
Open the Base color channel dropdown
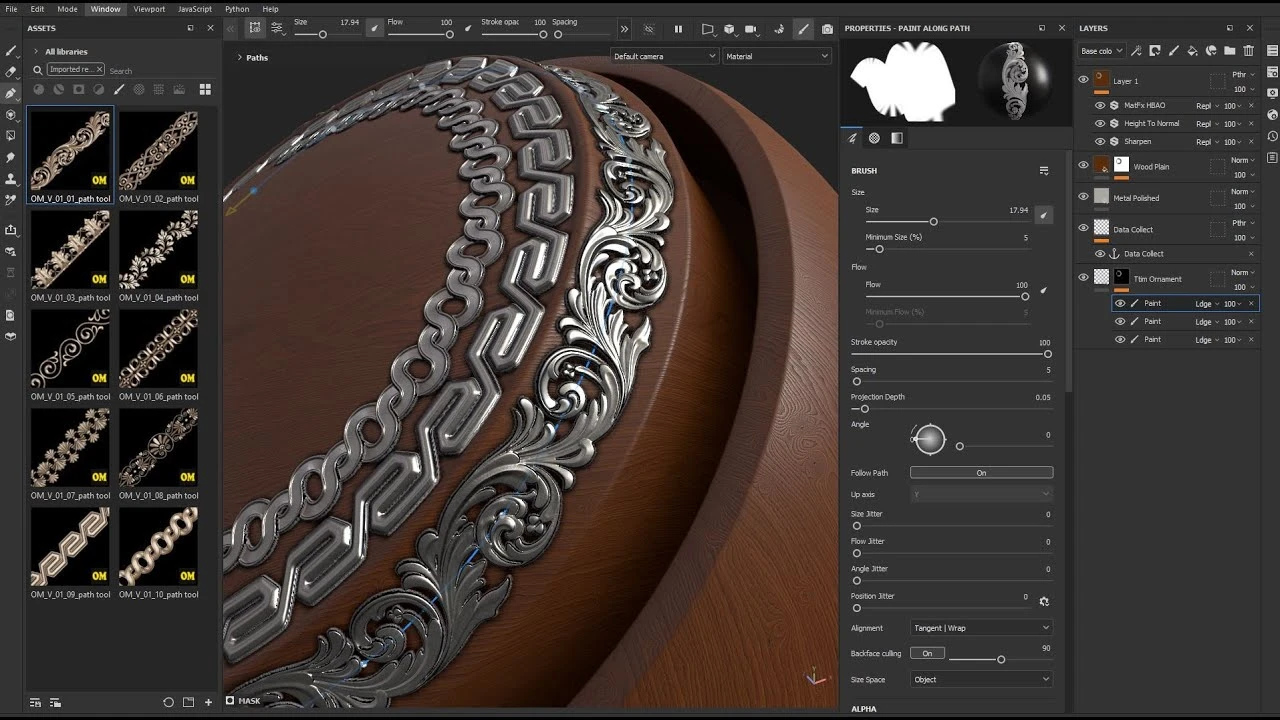click(x=1101, y=50)
